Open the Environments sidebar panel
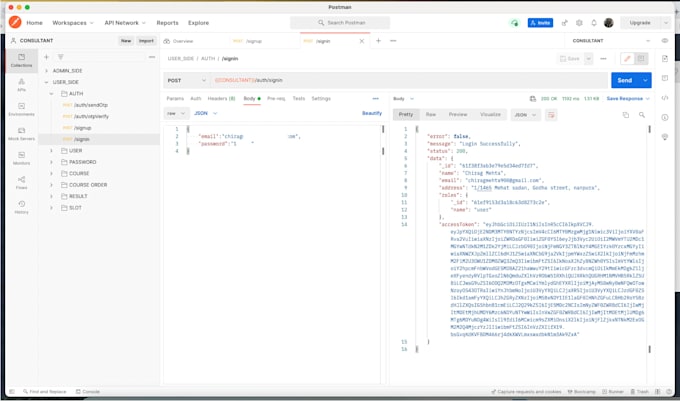Image resolution: width=680 pixels, height=401 pixels. pyautogui.click(x=21, y=109)
